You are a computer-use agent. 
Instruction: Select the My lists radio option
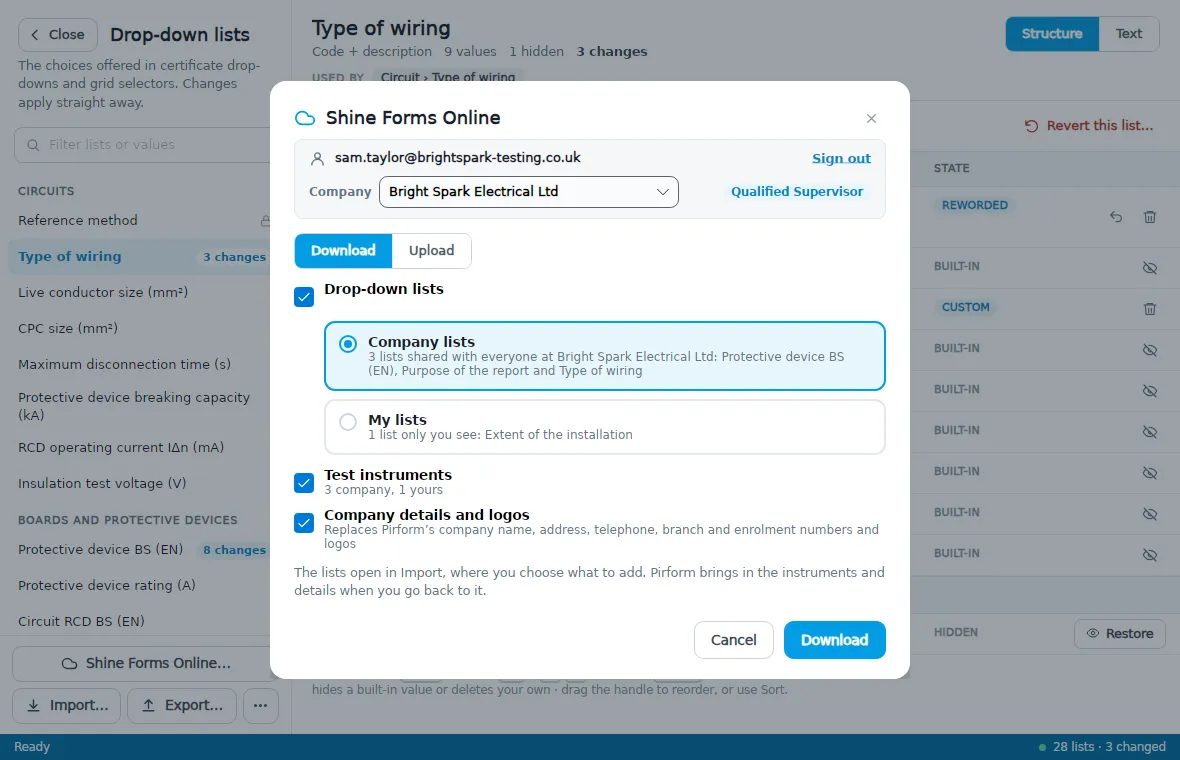(x=348, y=422)
